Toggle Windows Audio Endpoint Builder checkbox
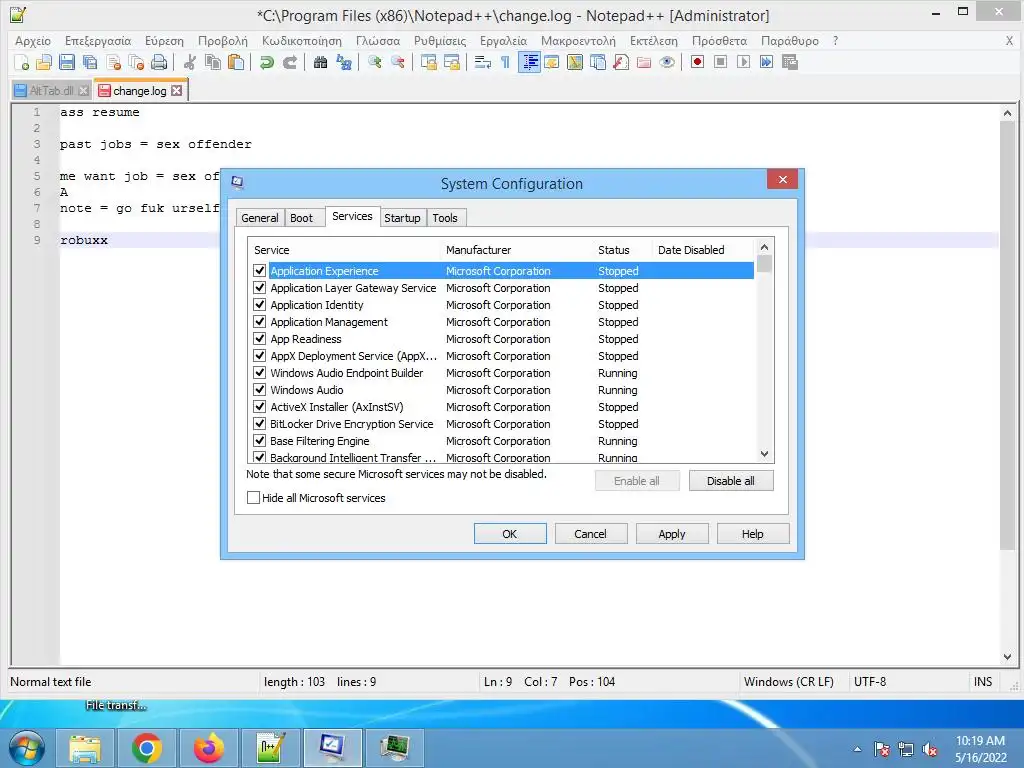 (259, 372)
